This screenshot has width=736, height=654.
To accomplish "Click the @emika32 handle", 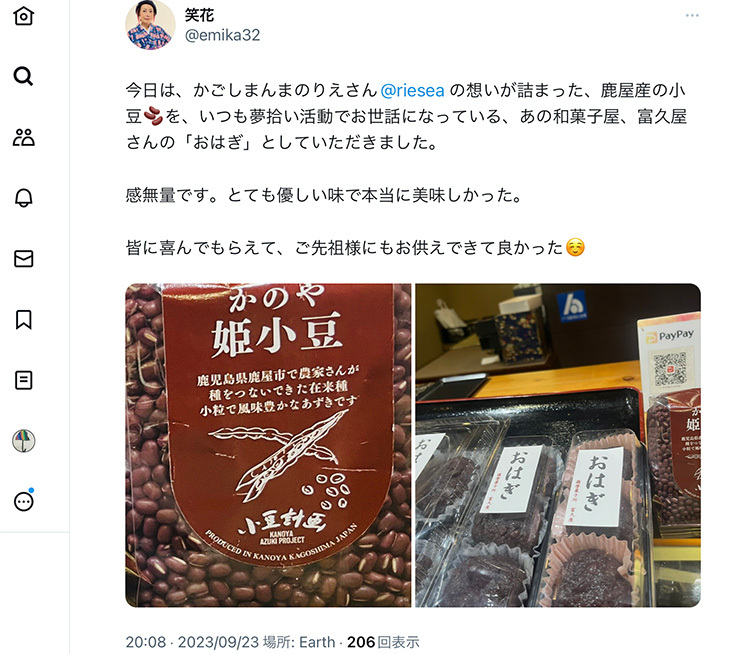I will point(222,35).
